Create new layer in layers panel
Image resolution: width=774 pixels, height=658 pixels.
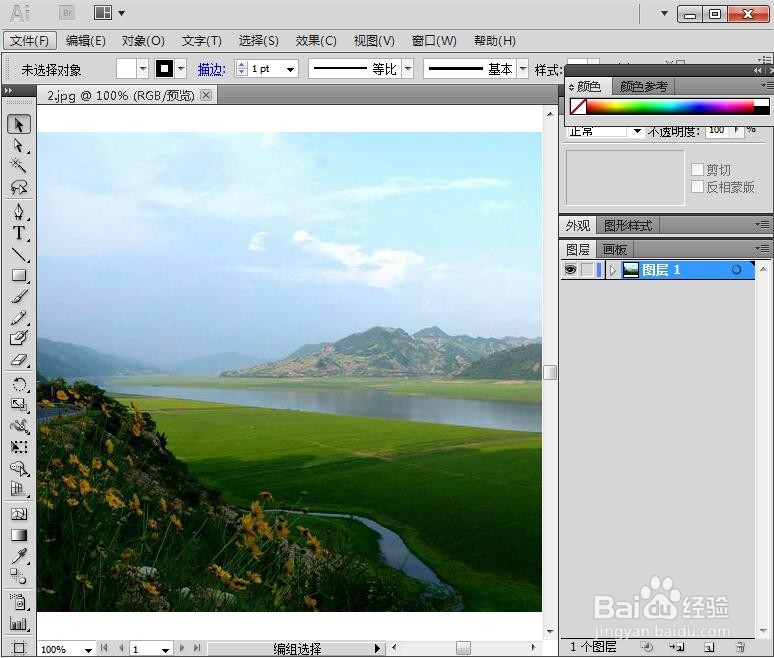point(709,647)
